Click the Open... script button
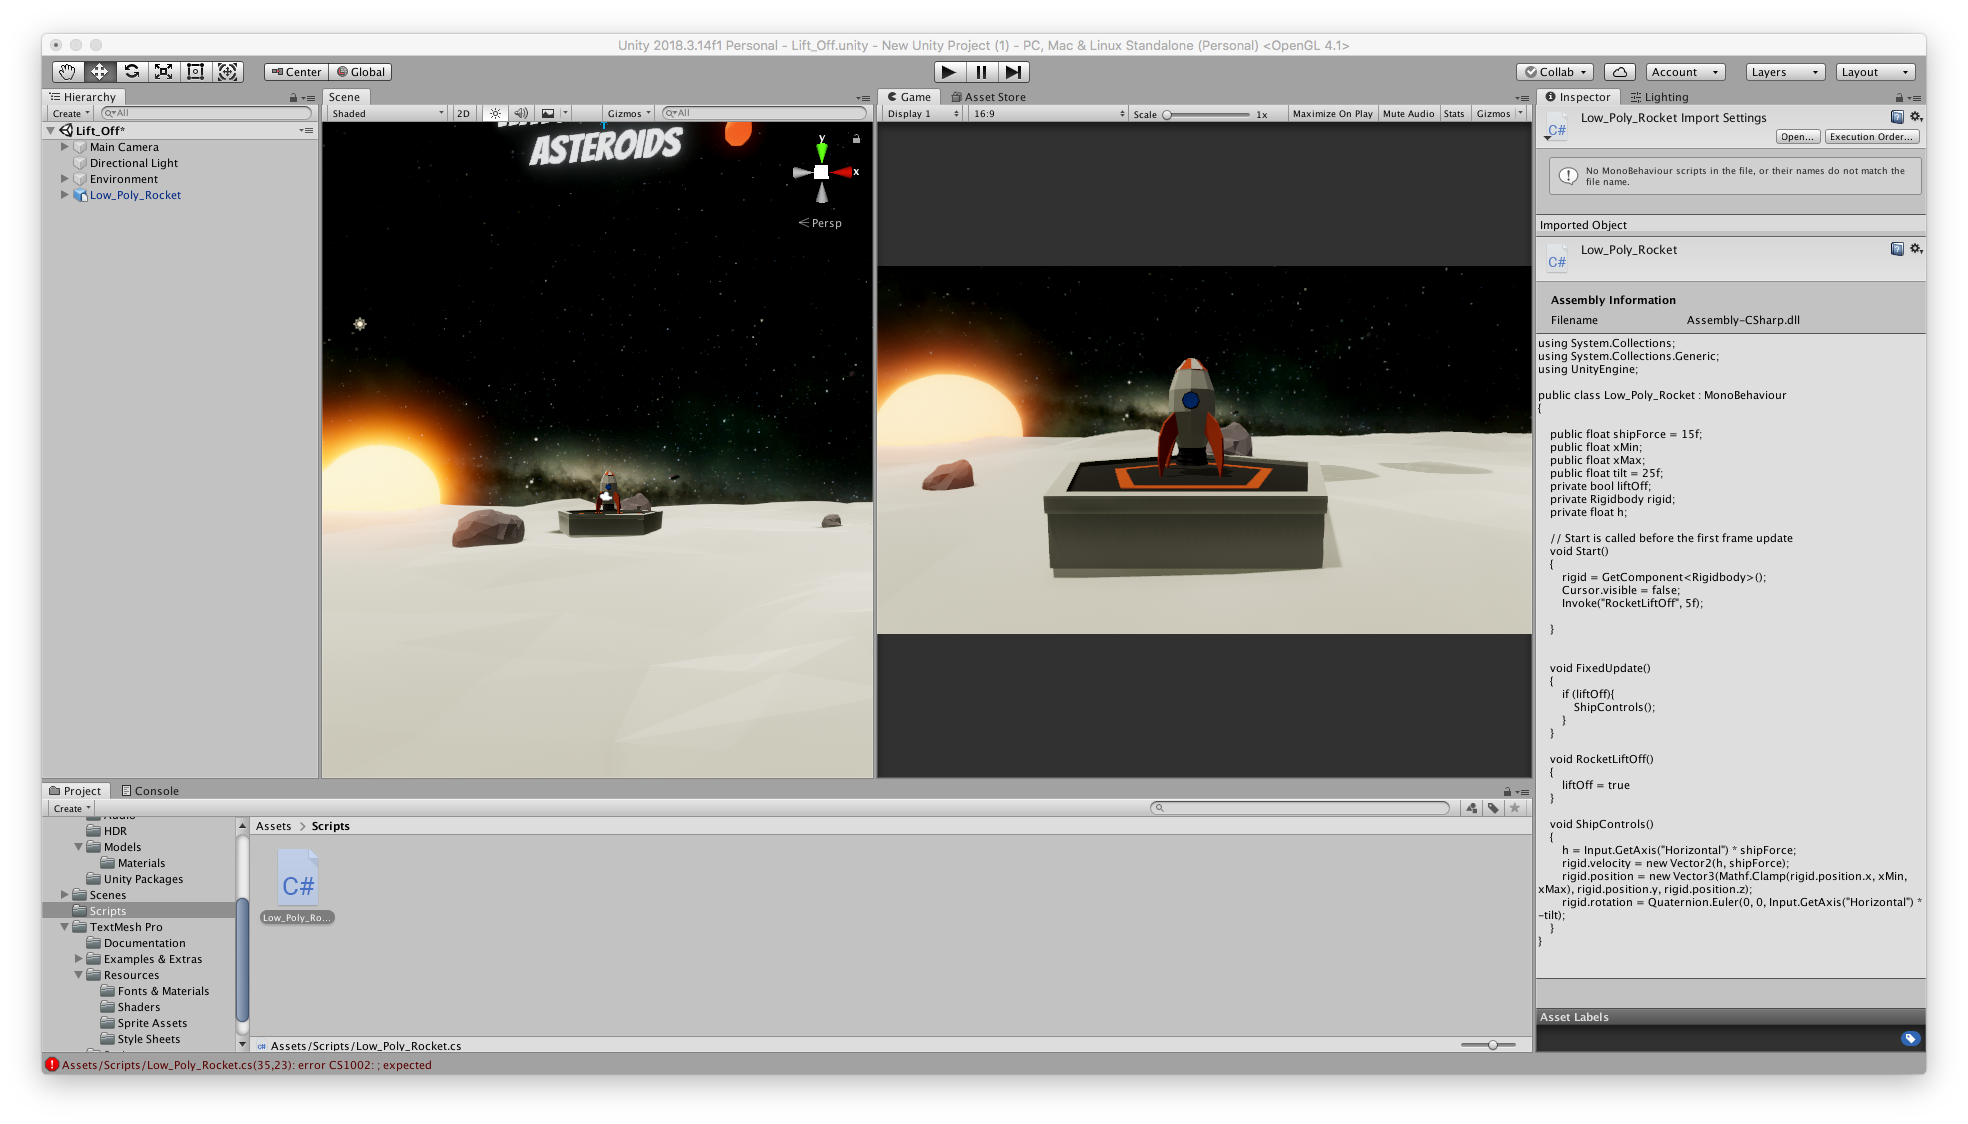Viewport: 1968px width, 1124px height. pyautogui.click(x=1797, y=137)
